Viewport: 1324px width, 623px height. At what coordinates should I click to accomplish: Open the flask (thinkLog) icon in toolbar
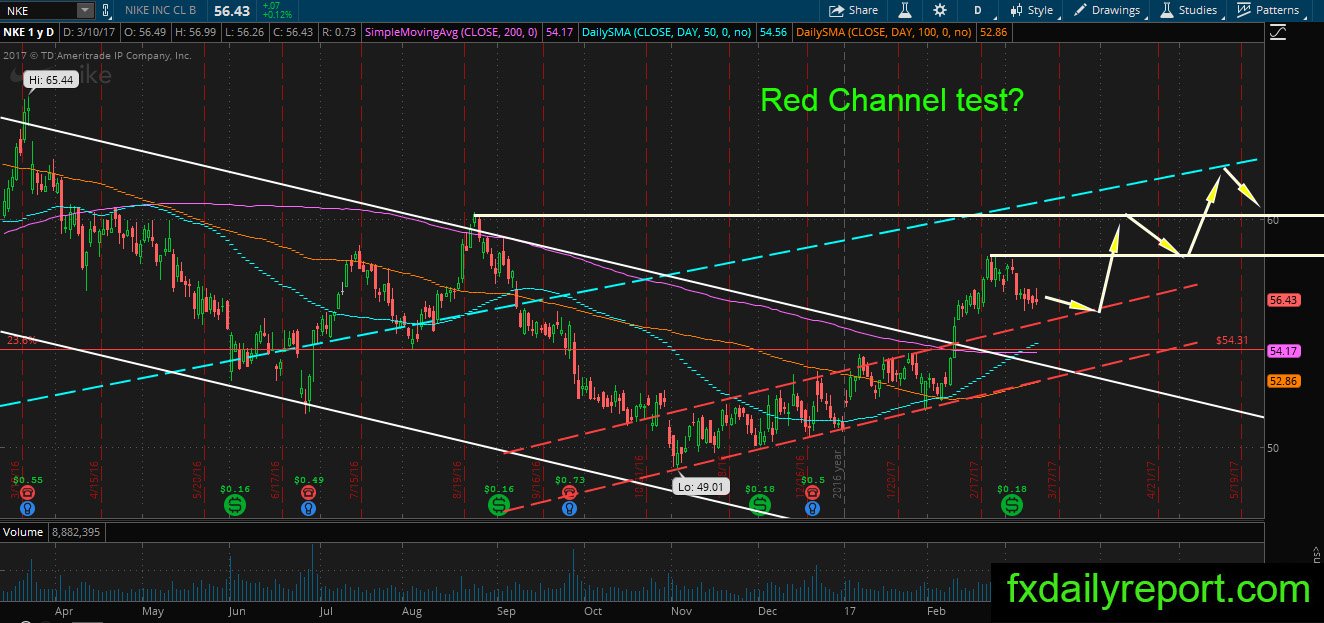[x=903, y=10]
